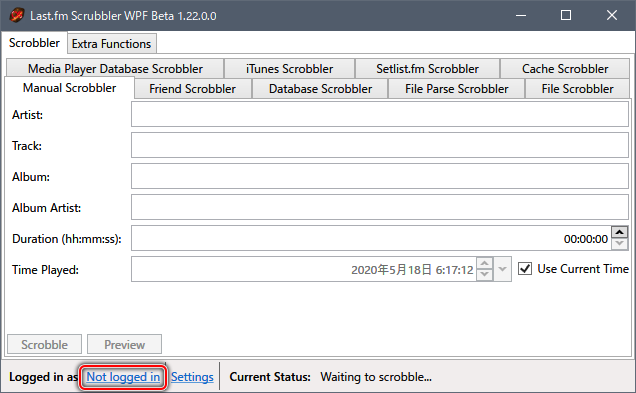636x393 pixels.
Task: Open the Extra Functions tab
Action: coord(111,43)
